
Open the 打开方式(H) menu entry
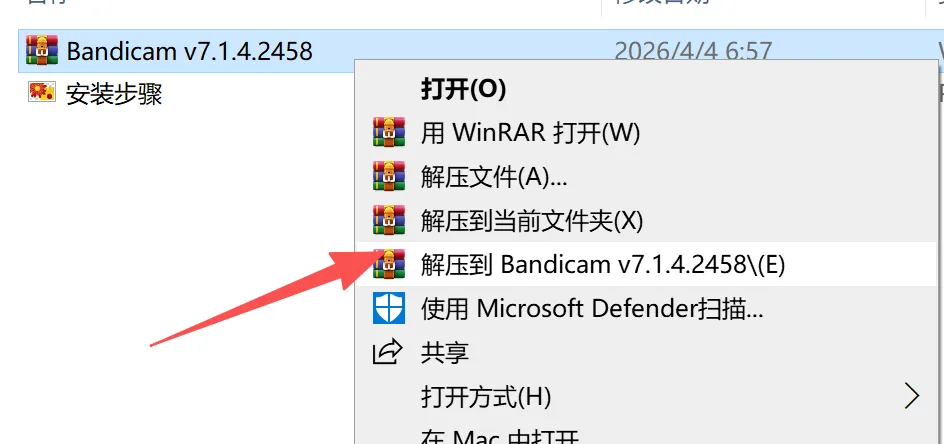[486, 396]
